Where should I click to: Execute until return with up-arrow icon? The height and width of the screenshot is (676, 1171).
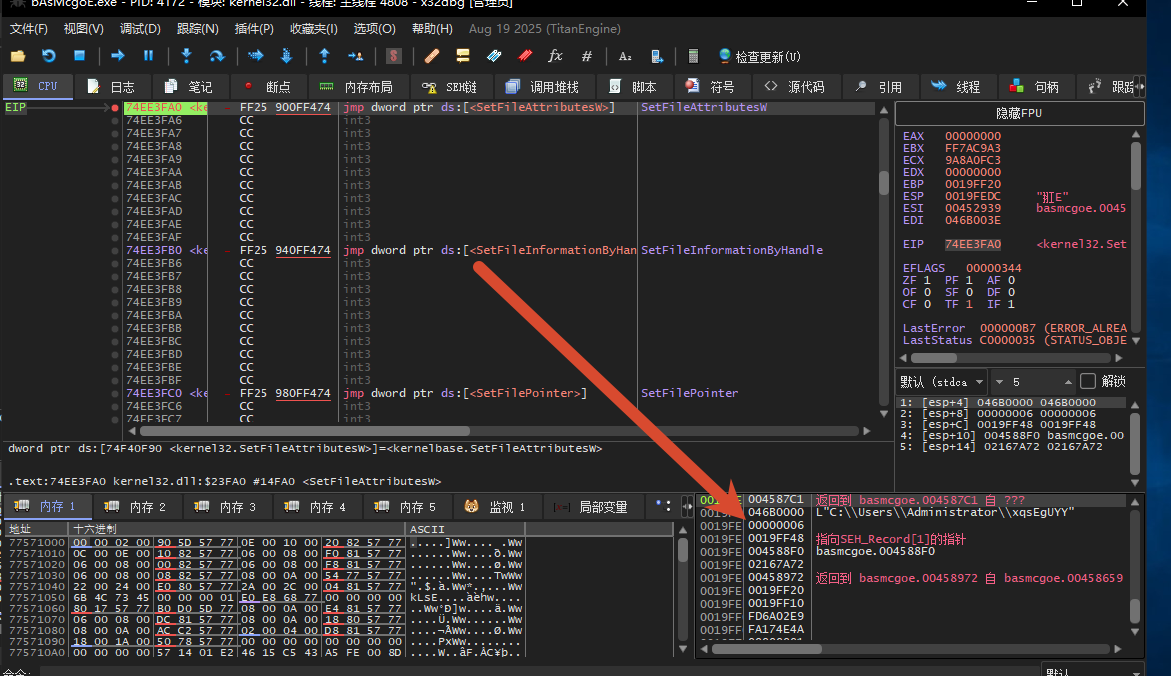324,56
